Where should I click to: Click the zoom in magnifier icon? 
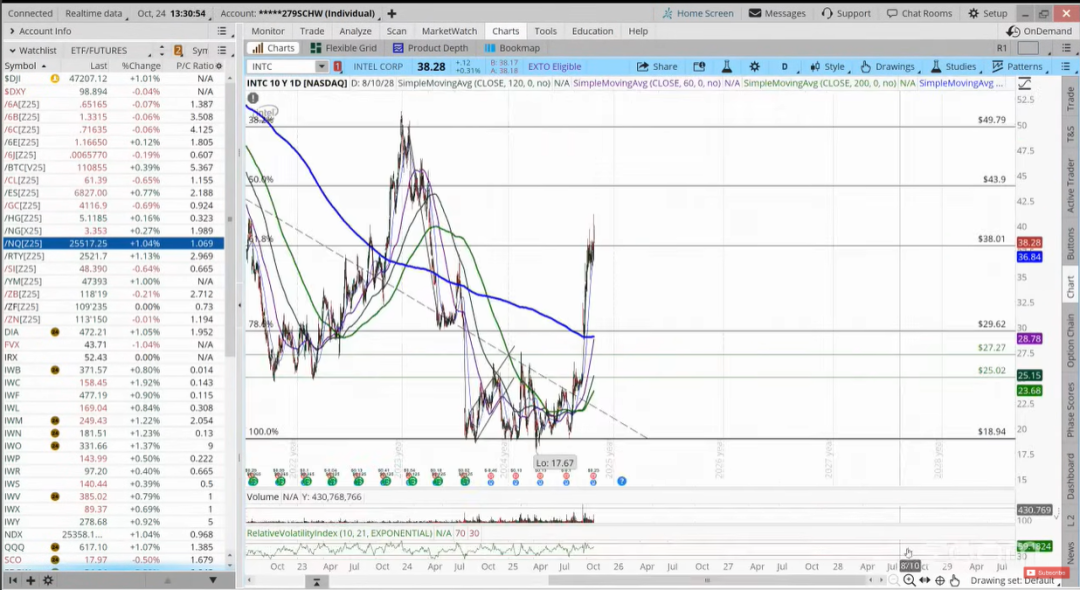tap(909, 580)
